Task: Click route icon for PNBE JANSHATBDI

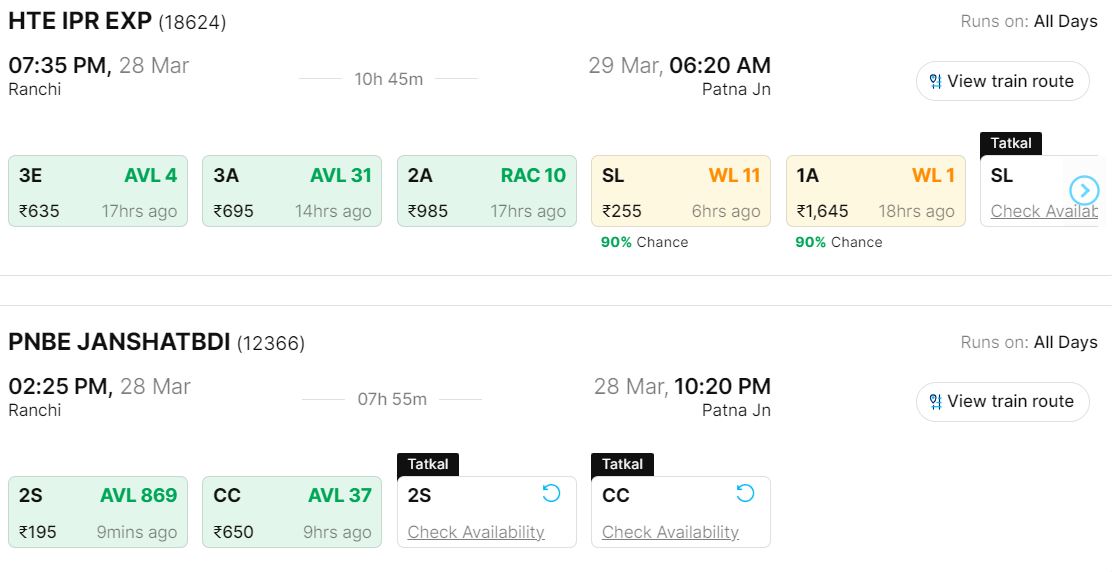Action: pyautogui.click(x=935, y=402)
